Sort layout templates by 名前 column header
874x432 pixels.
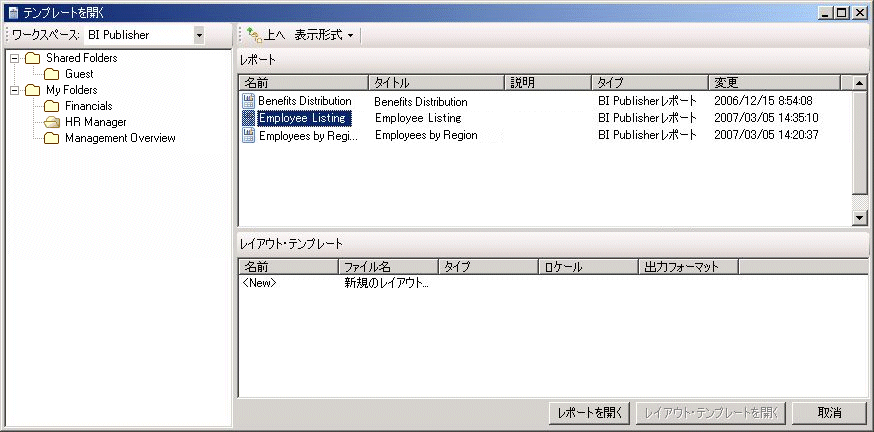coord(289,267)
